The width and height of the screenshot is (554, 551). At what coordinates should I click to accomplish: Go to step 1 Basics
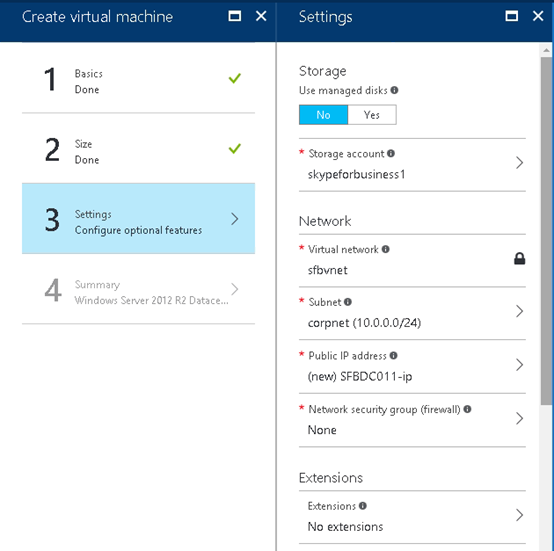coord(138,78)
